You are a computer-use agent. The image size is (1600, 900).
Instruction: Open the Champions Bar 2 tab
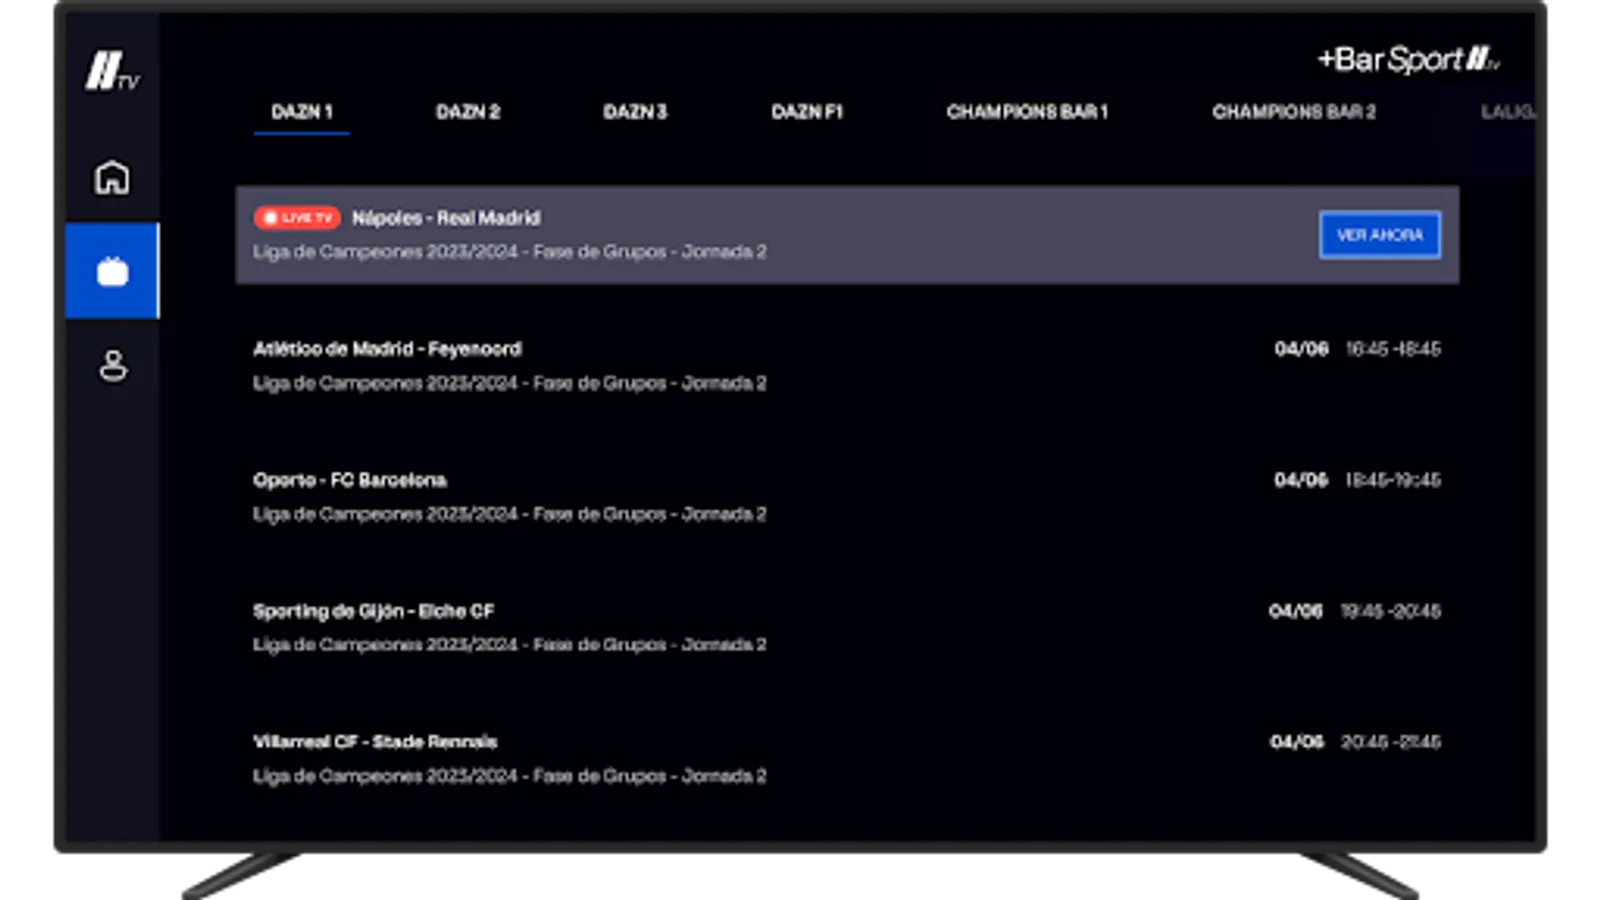[1294, 112]
